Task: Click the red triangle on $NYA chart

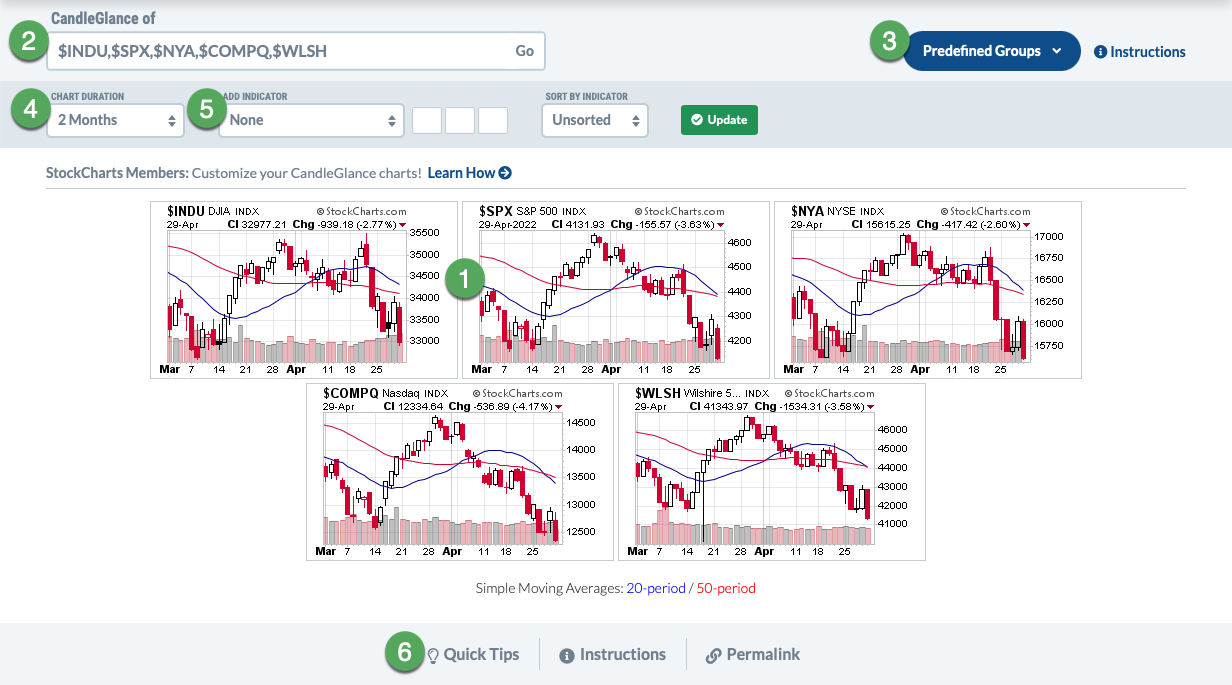Action: (x=1027, y=225)
